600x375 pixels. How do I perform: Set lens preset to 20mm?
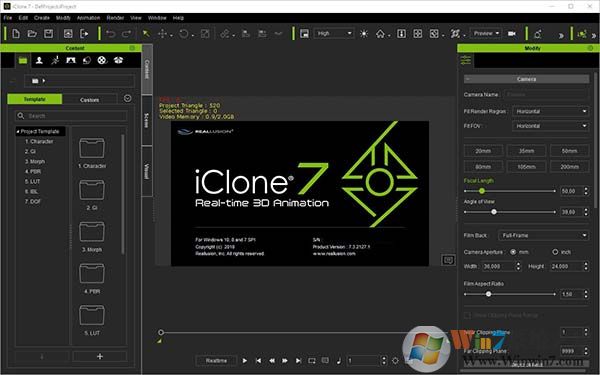tap(483, 151)
